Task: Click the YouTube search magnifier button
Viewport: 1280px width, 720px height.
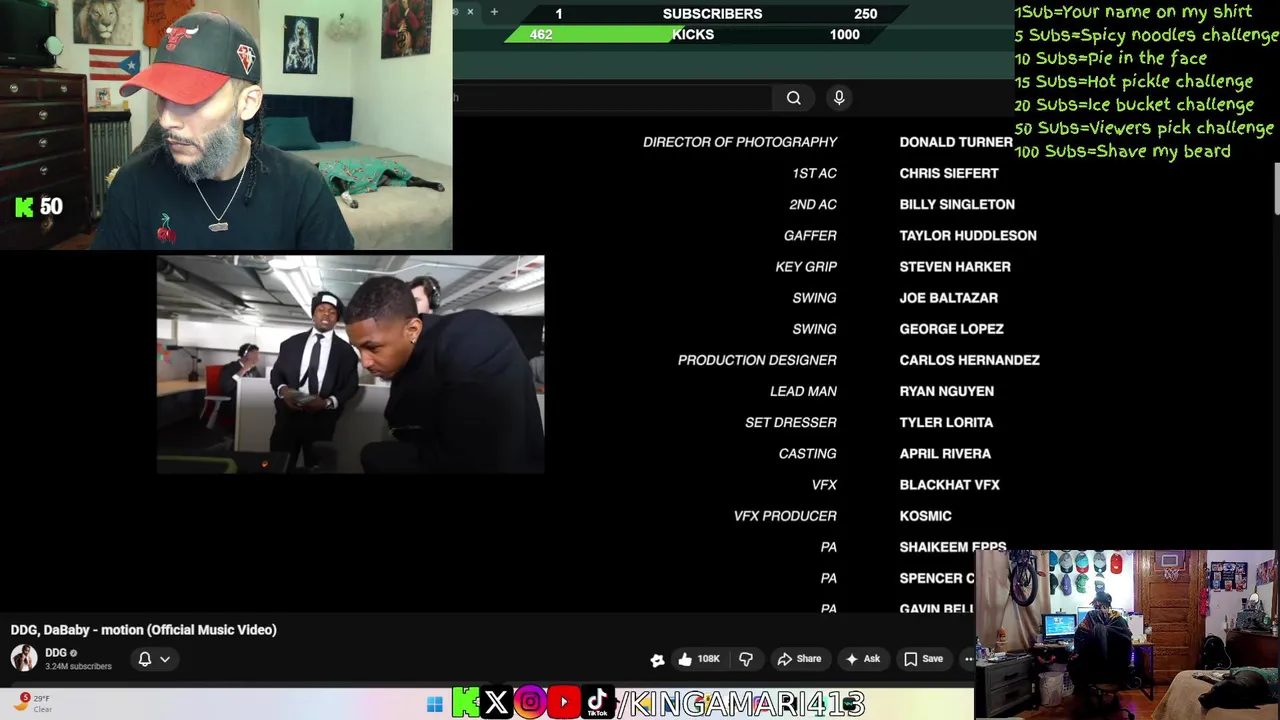Action: pos(793,98)
